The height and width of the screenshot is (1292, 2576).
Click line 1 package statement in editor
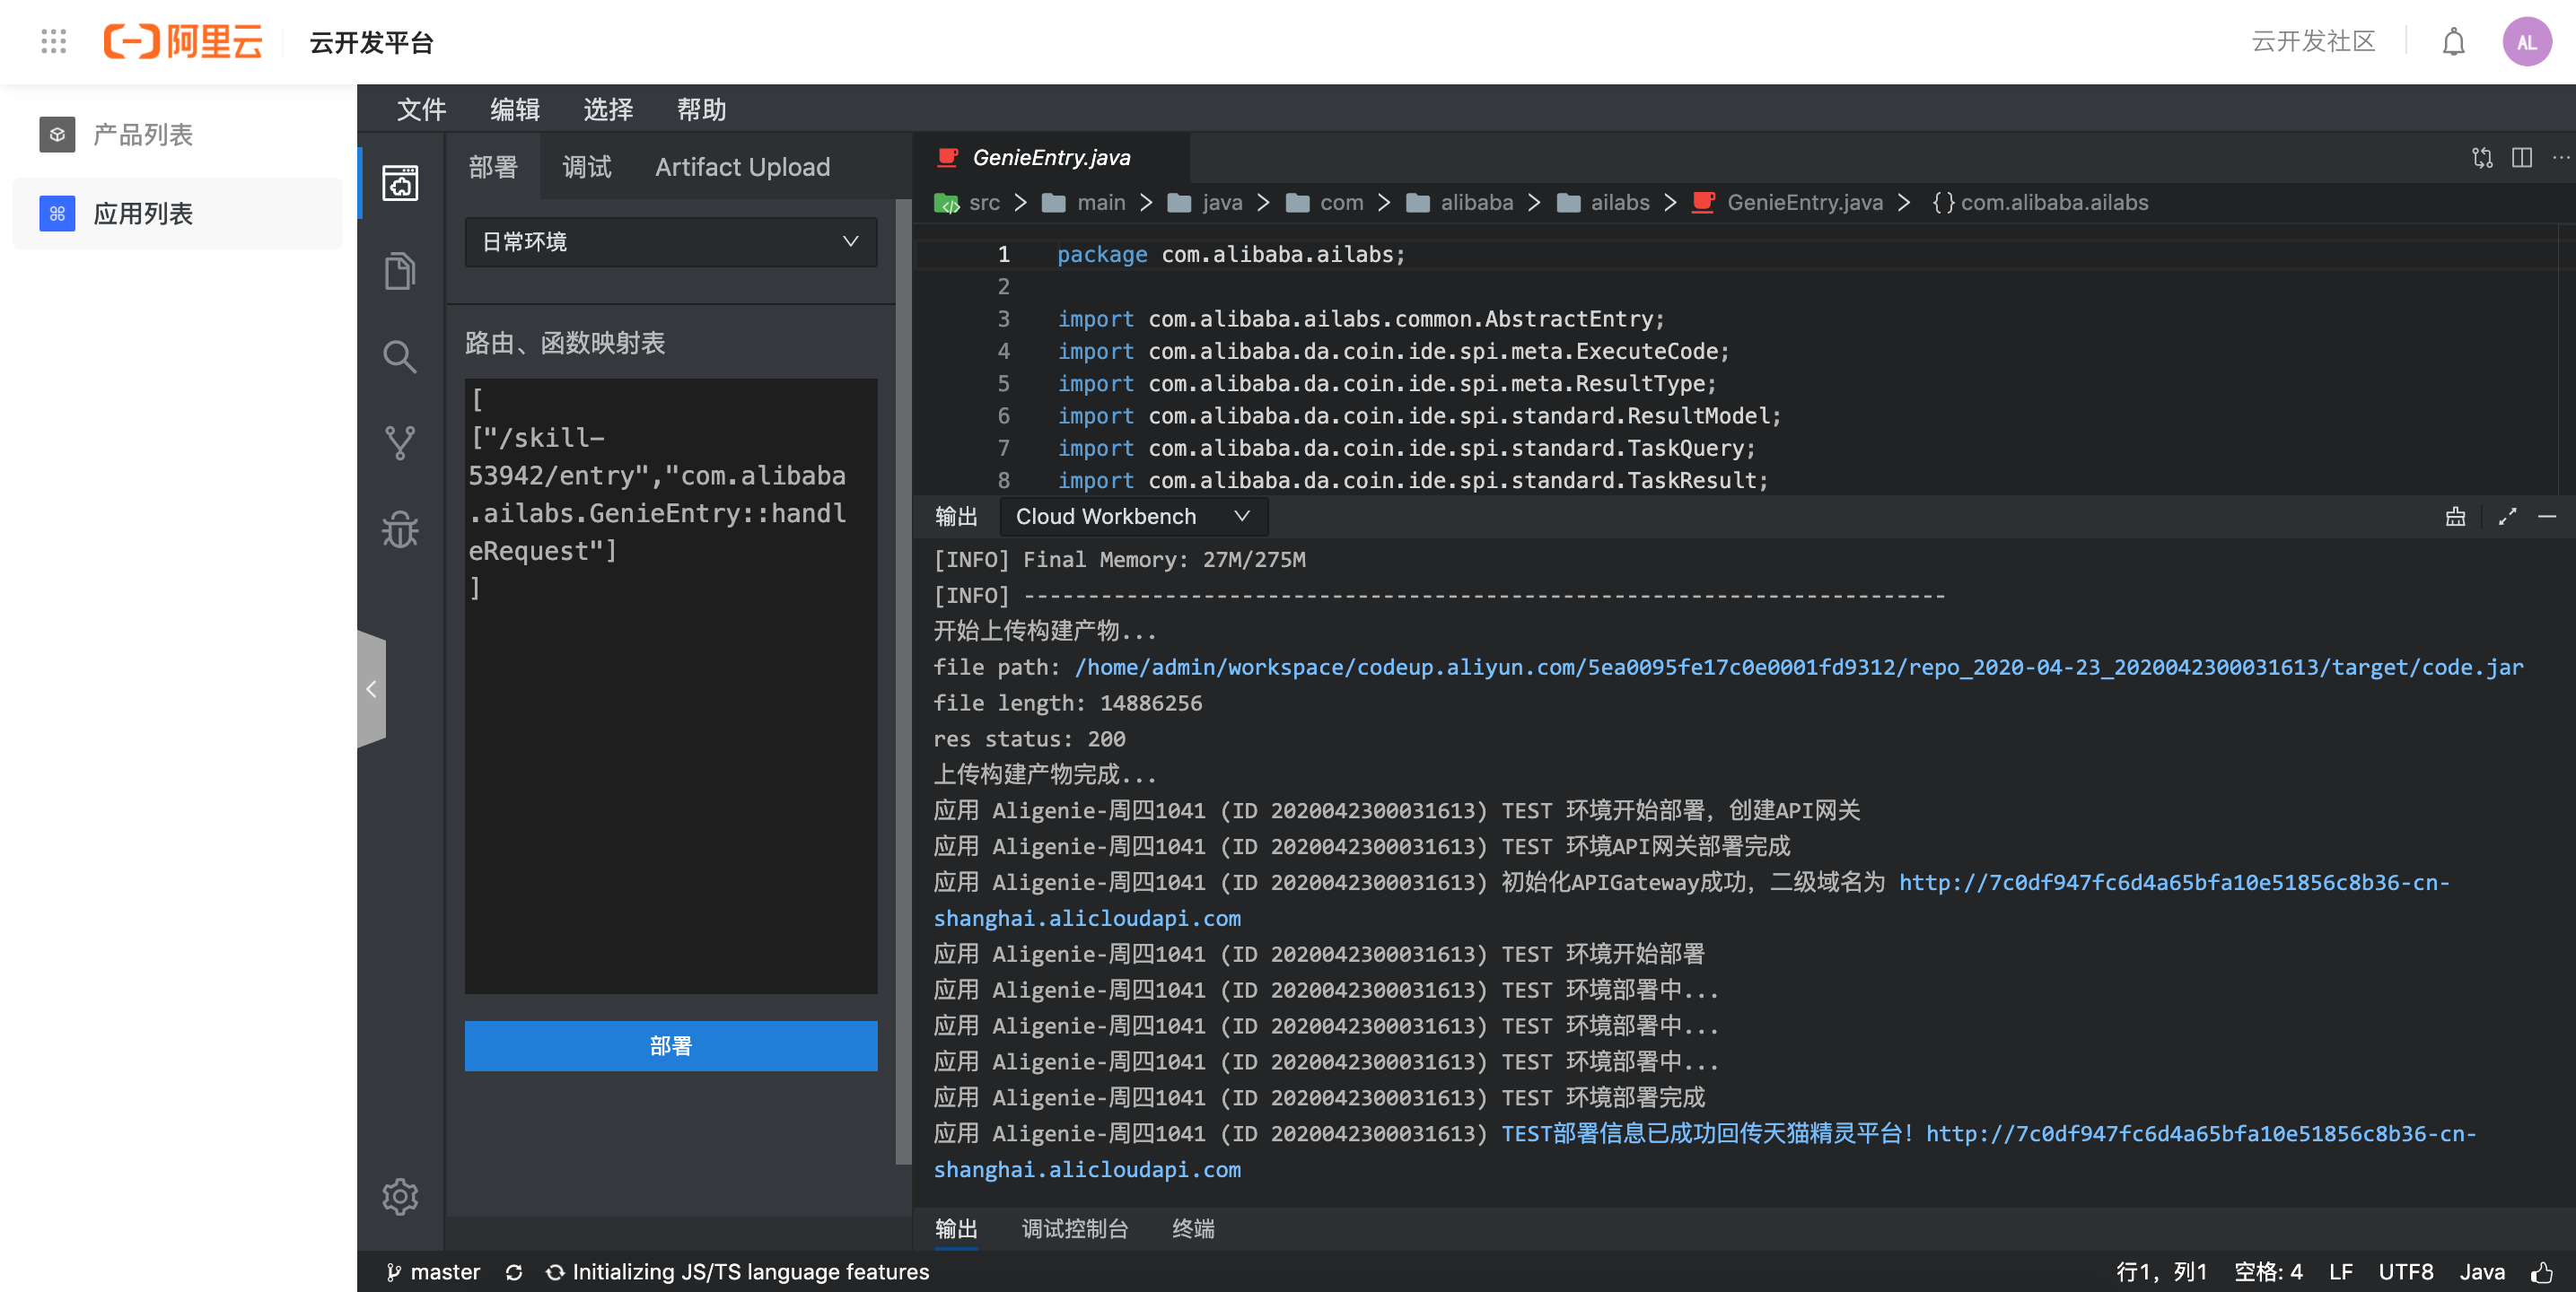pyautogui.click(x=1231, y=255)
